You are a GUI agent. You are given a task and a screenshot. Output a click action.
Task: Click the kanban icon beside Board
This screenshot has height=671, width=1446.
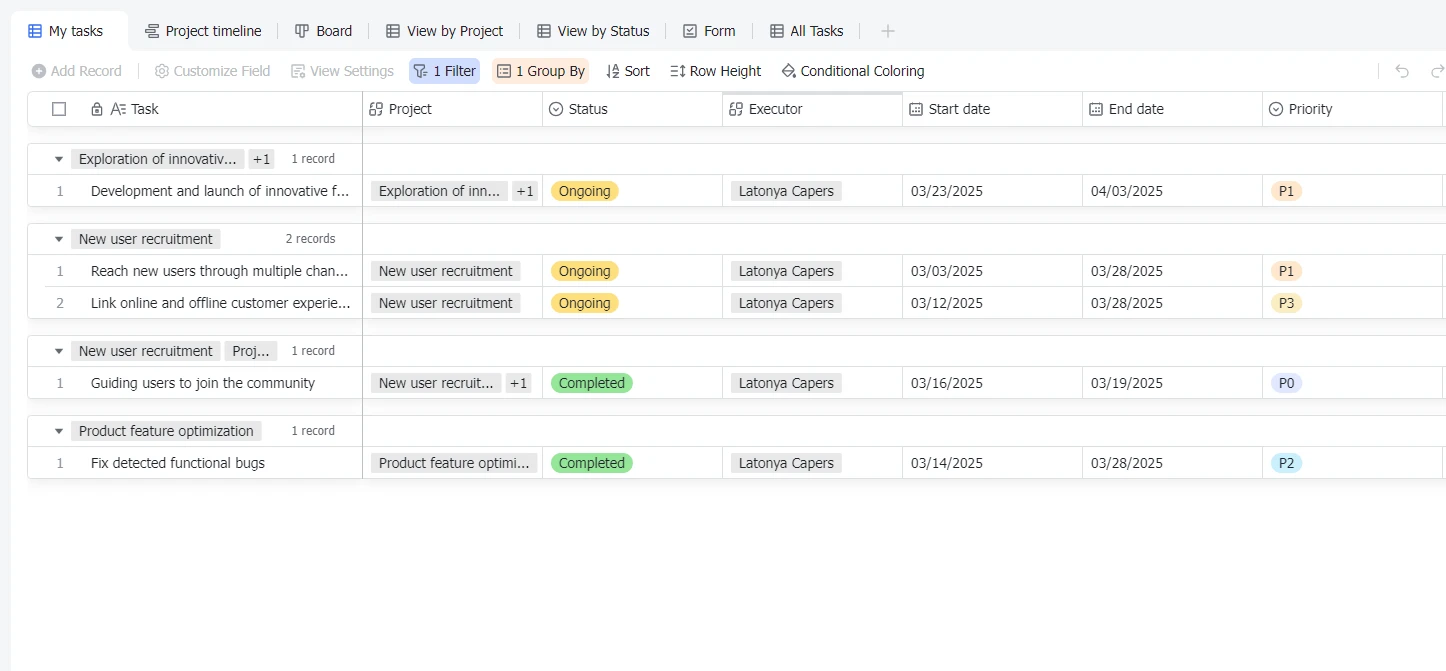pos(302,31)
